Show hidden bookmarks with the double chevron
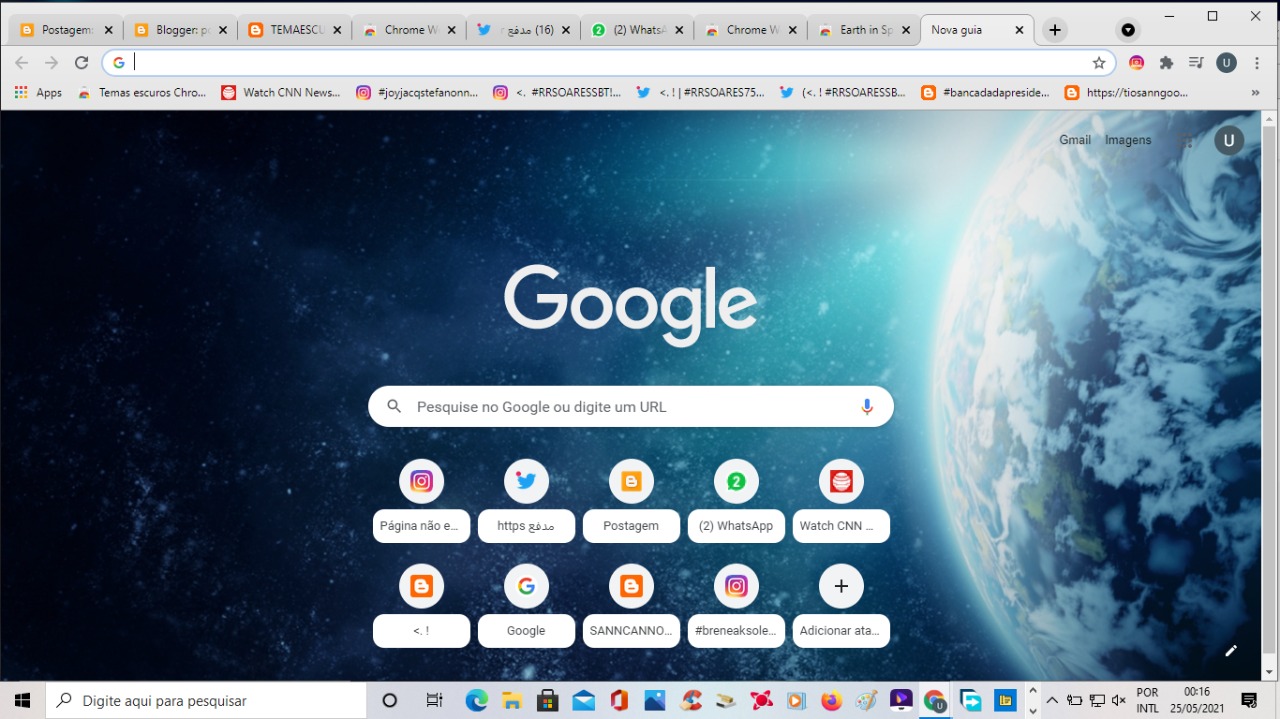 (1255, 92)
